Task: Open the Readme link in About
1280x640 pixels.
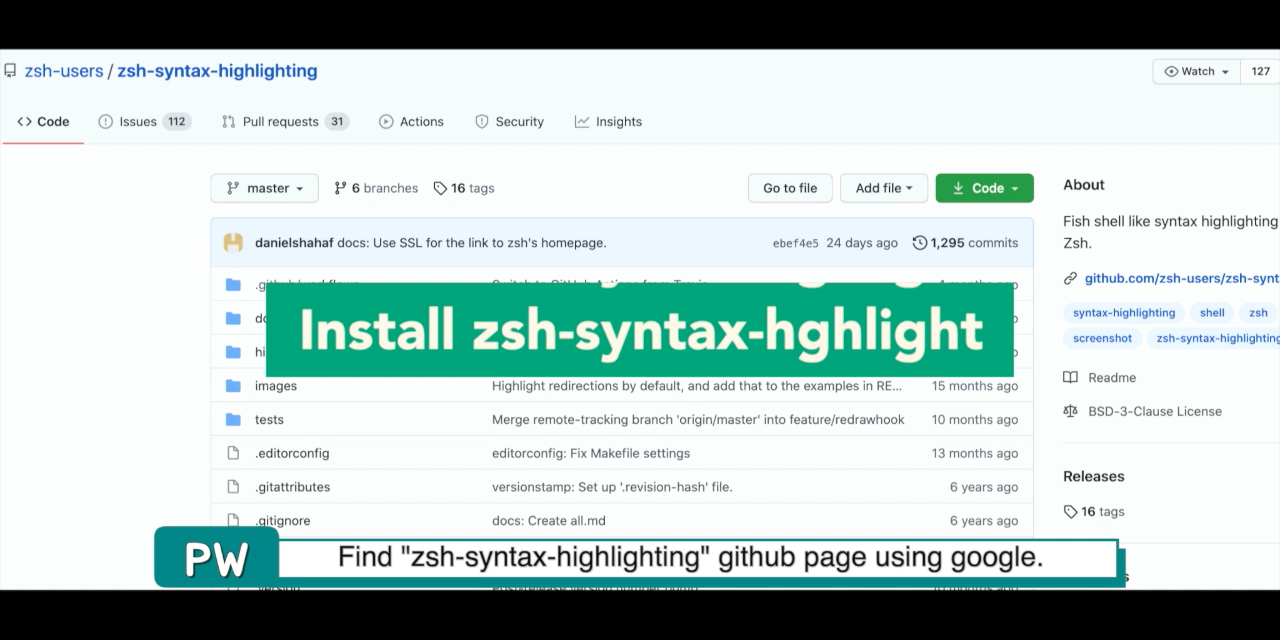Action: pyautogui.click(x=1112, y=378)
